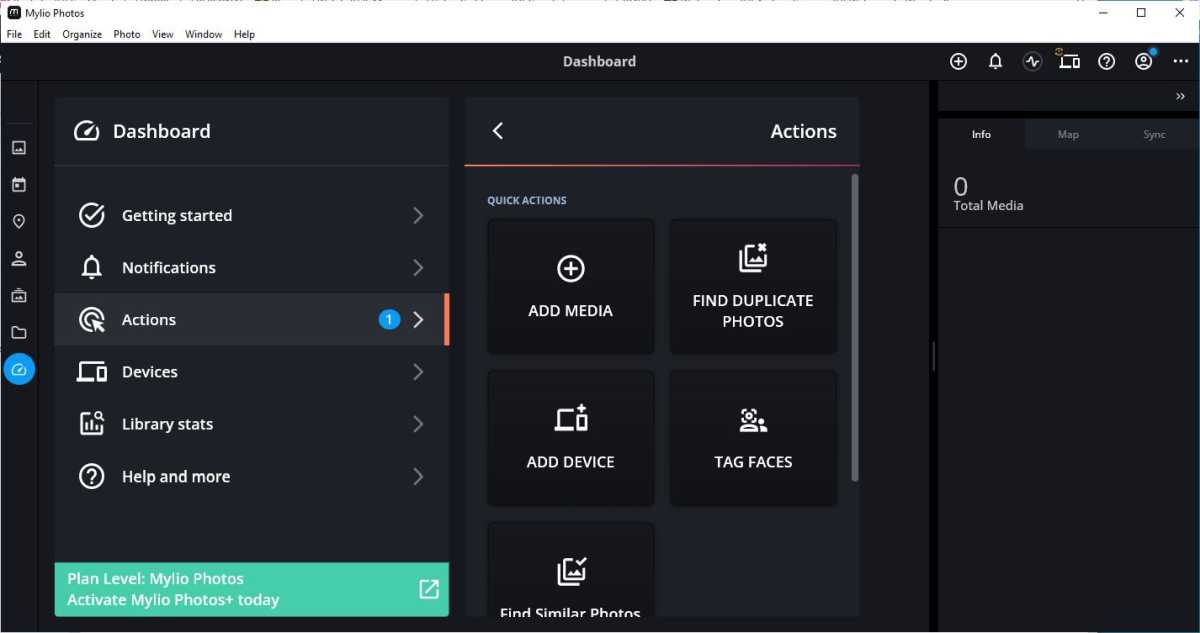The image size is (1200, 633).
Task: Click the ADD DEVICE quick action card
Action: 570,438
